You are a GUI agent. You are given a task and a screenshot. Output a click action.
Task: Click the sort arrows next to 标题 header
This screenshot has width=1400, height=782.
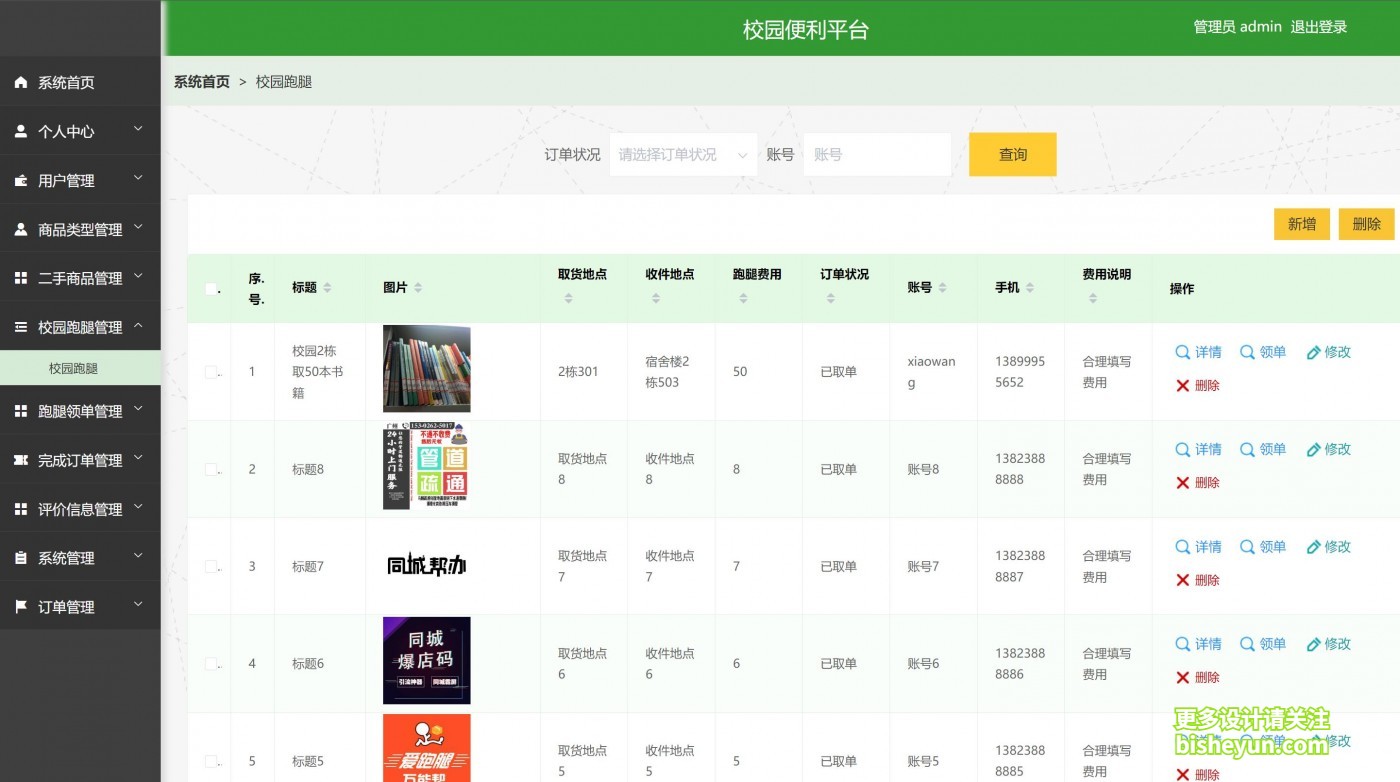(327, 288)
